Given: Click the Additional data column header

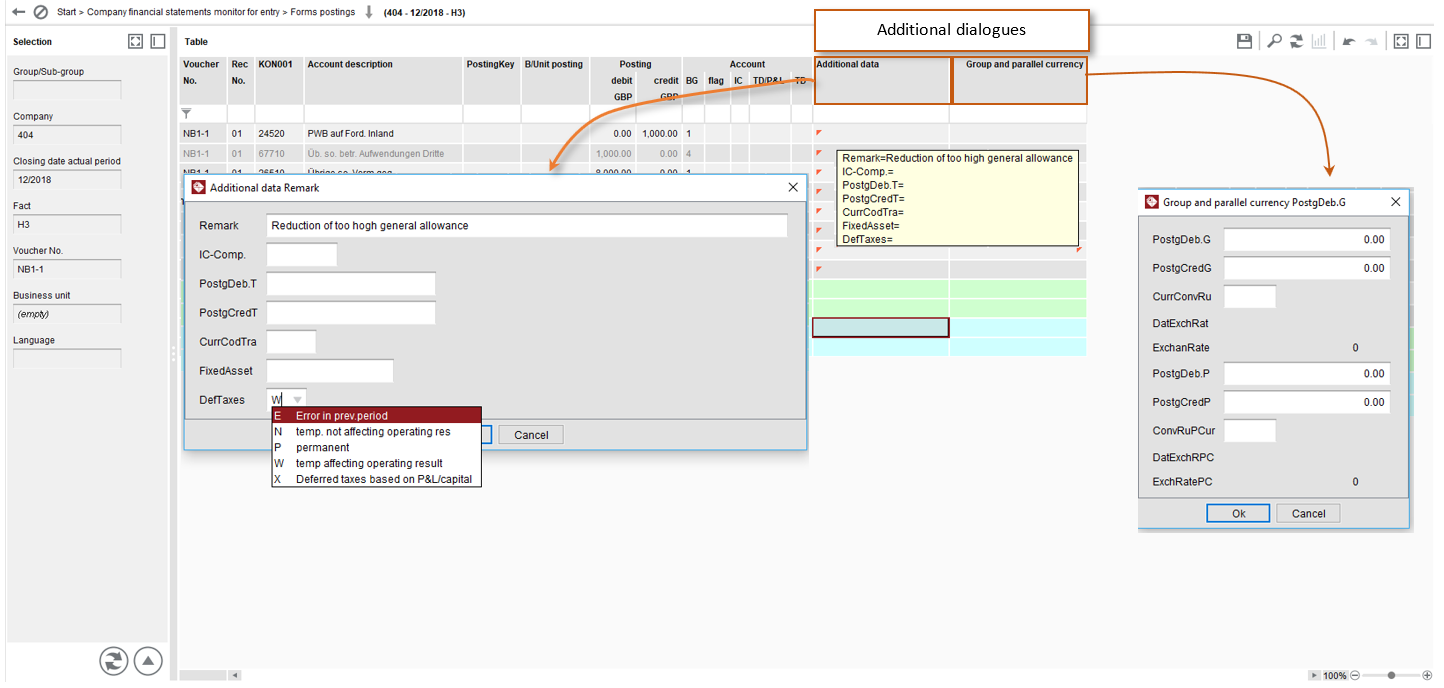Looking at the screenshot, I should [x=882, y=80].
